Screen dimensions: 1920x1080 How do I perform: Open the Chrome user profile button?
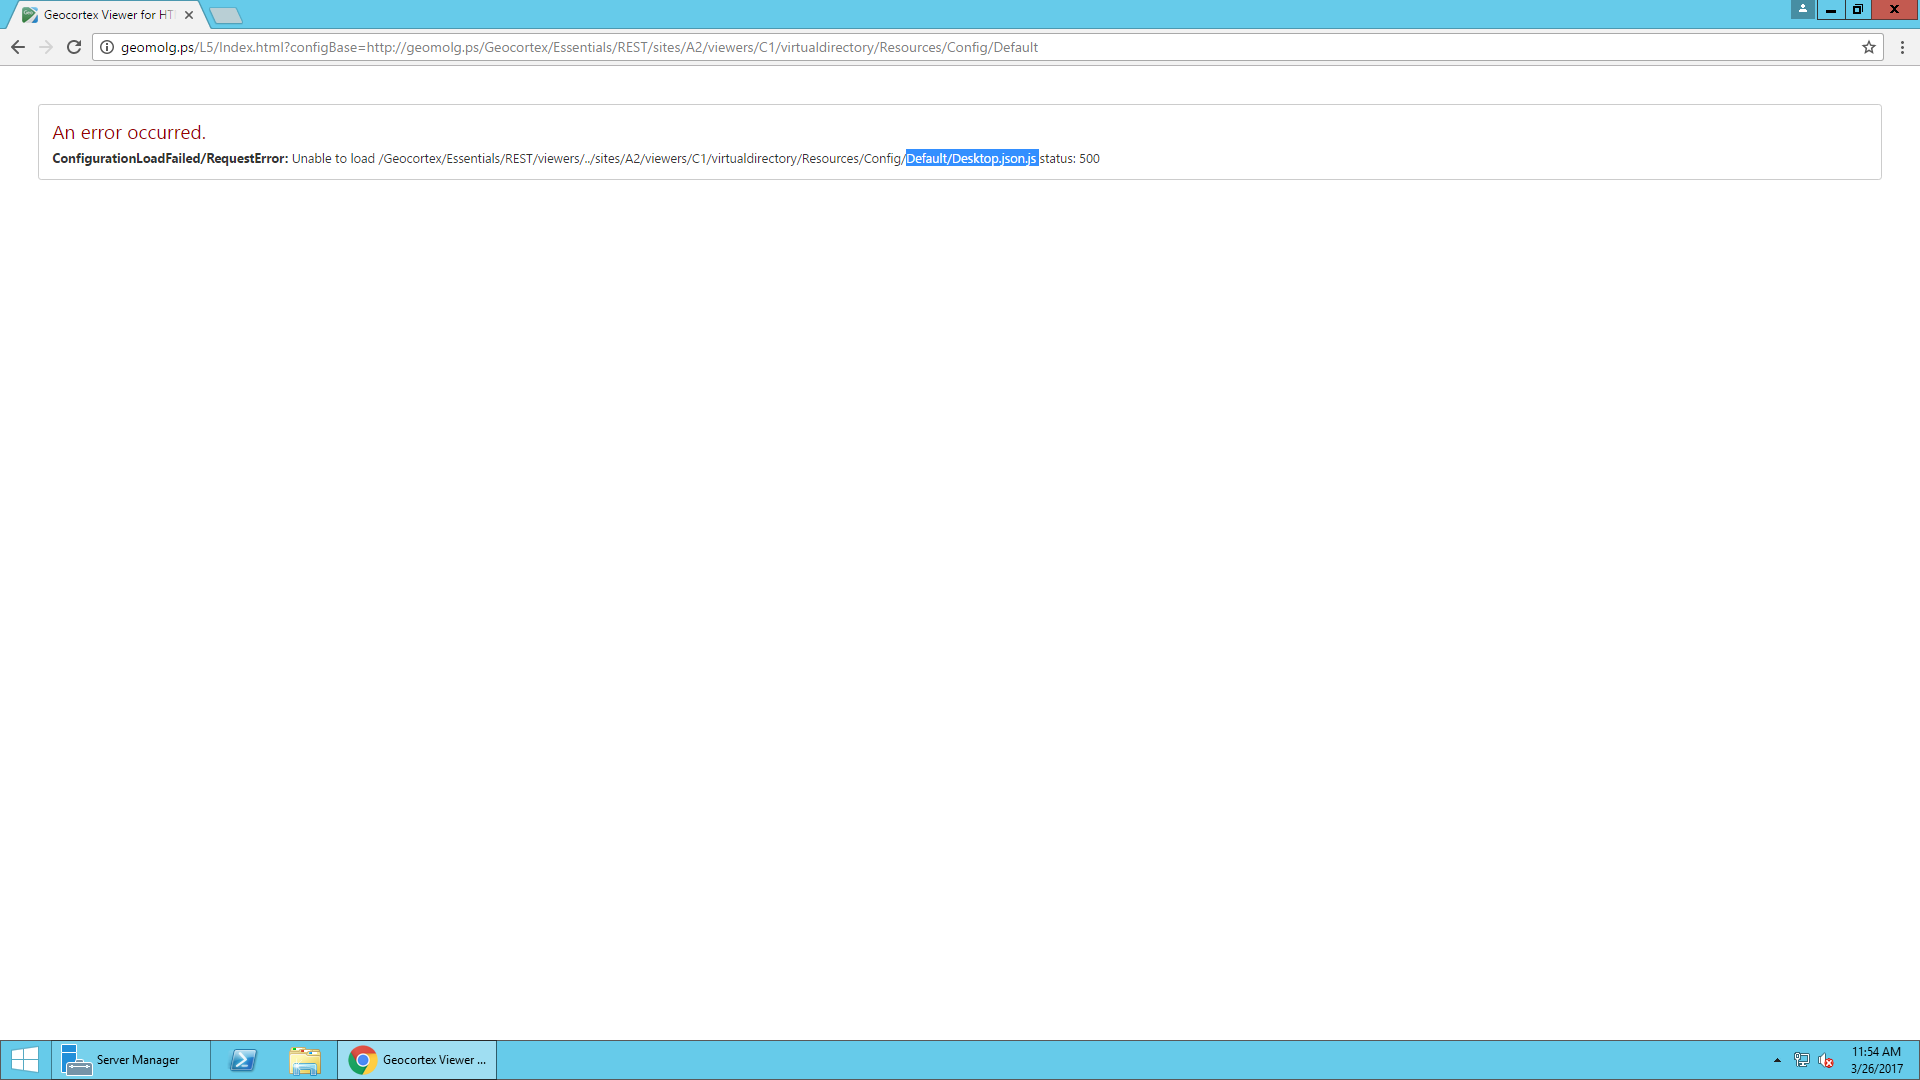pyautogui.click(x=1803, y=9)
